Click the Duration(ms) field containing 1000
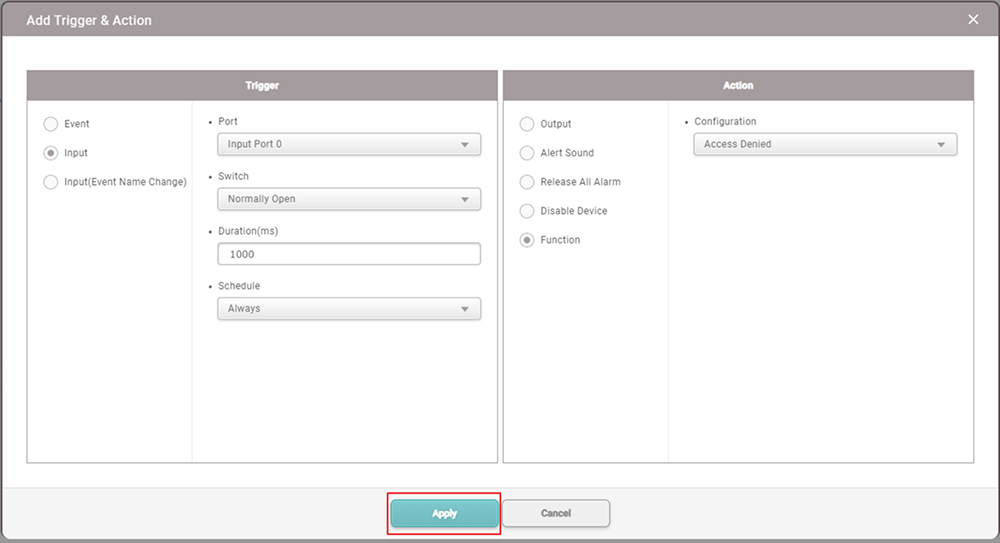This screenshot has height=543, width=1000. click(x=348, y=254)
